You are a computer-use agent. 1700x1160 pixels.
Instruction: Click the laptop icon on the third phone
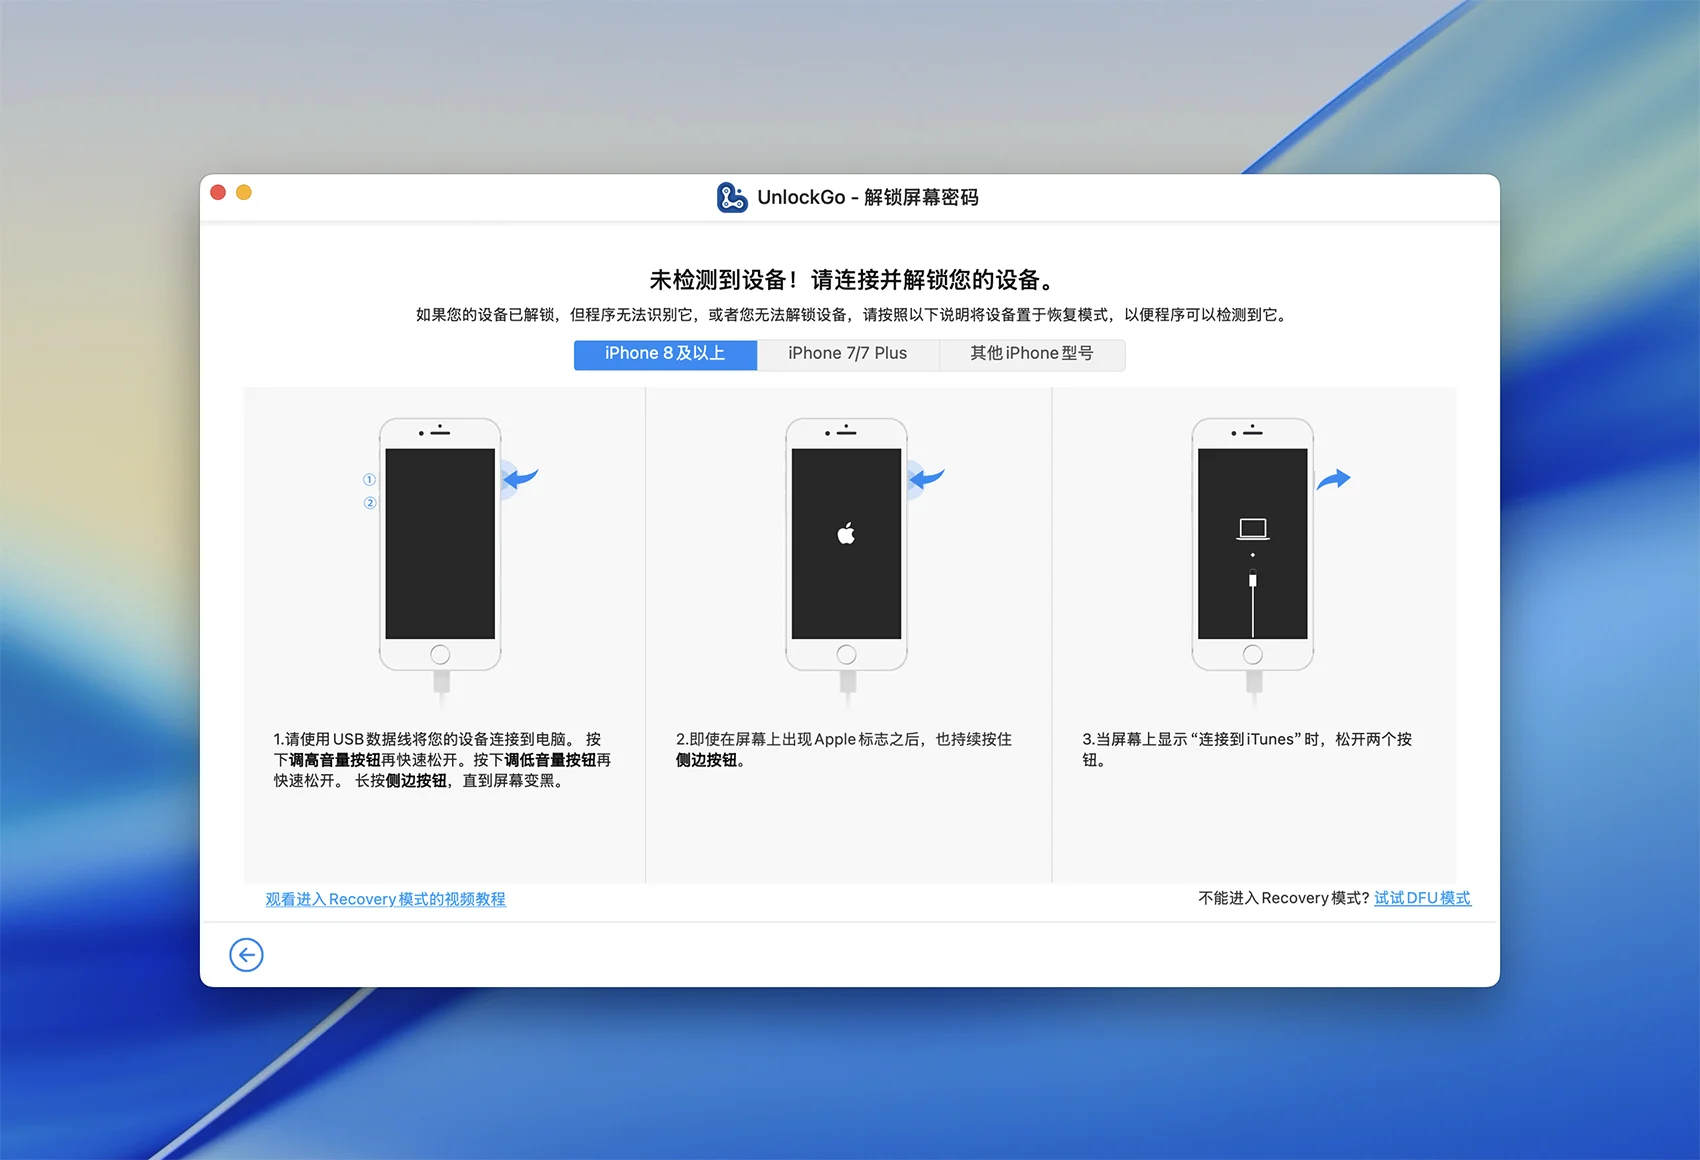pos(1252,528)
